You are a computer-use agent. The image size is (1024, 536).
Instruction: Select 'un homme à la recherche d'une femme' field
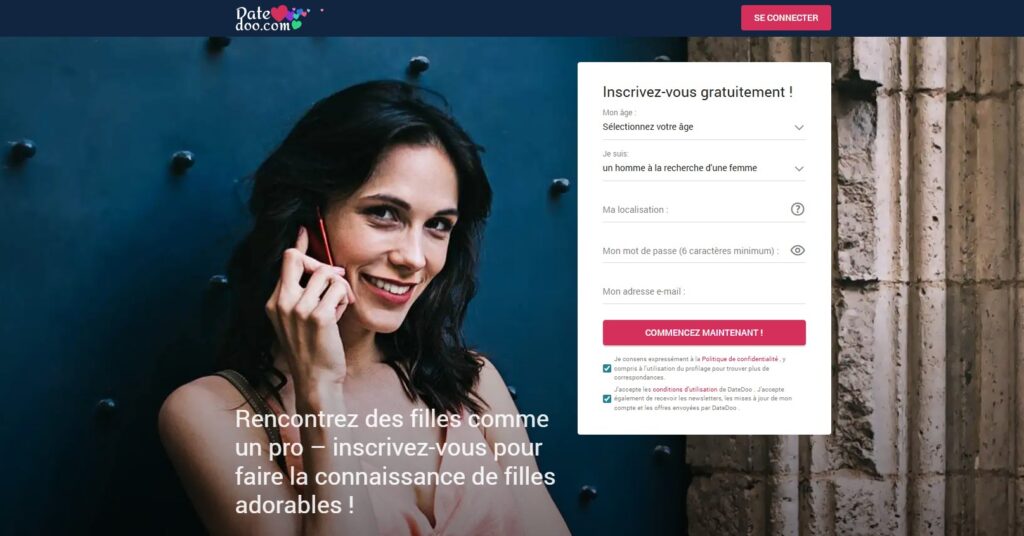(704, 168)
